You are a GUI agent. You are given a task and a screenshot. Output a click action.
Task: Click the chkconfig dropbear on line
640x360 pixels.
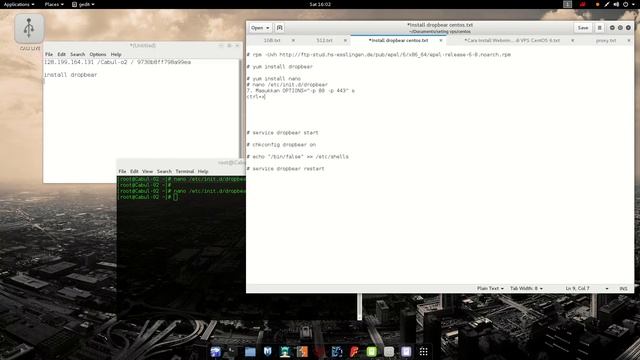(281, 144)
